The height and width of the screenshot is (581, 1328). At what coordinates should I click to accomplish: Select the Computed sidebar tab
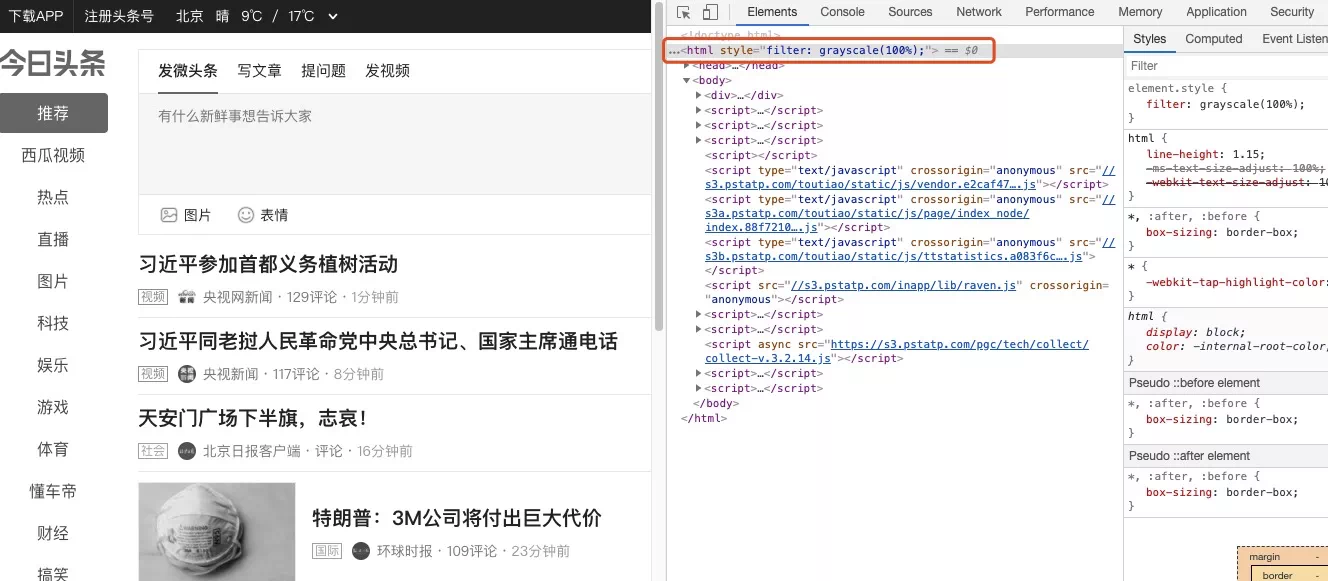click(x=1213, y=39)
